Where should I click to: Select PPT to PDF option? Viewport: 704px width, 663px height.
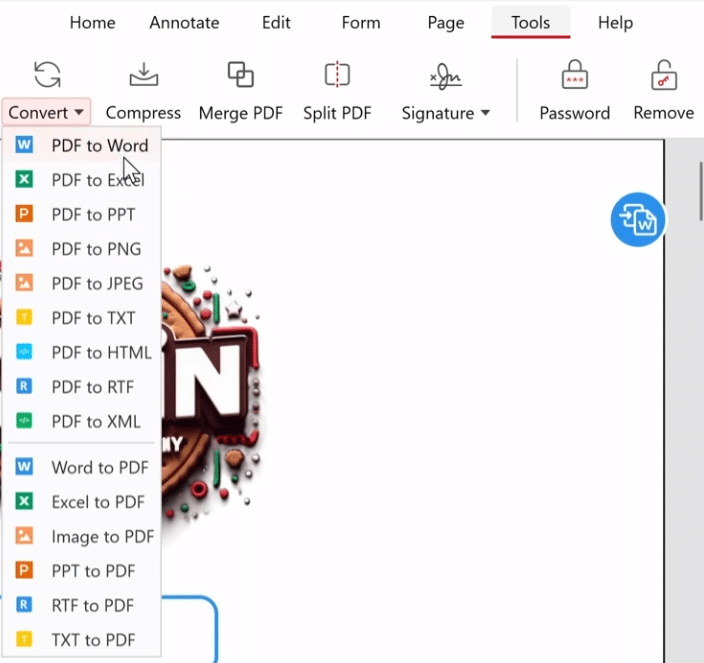click(82, 571)
